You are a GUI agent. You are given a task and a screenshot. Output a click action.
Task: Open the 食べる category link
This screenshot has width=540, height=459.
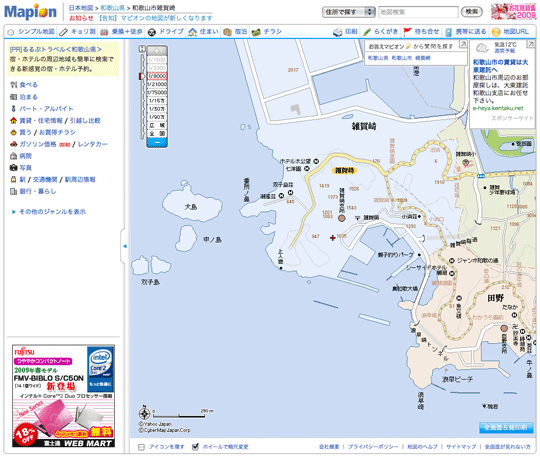click(28, 85)
